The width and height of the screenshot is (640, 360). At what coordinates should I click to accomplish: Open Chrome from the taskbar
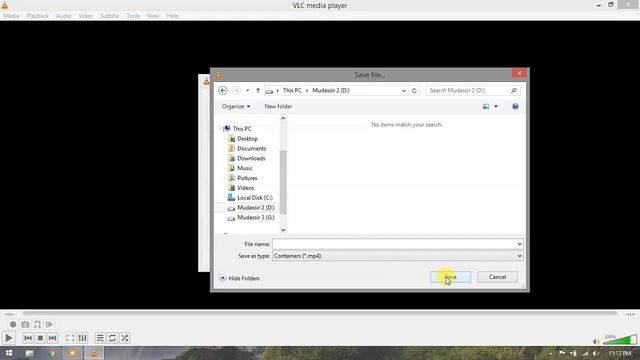point(51,353)
